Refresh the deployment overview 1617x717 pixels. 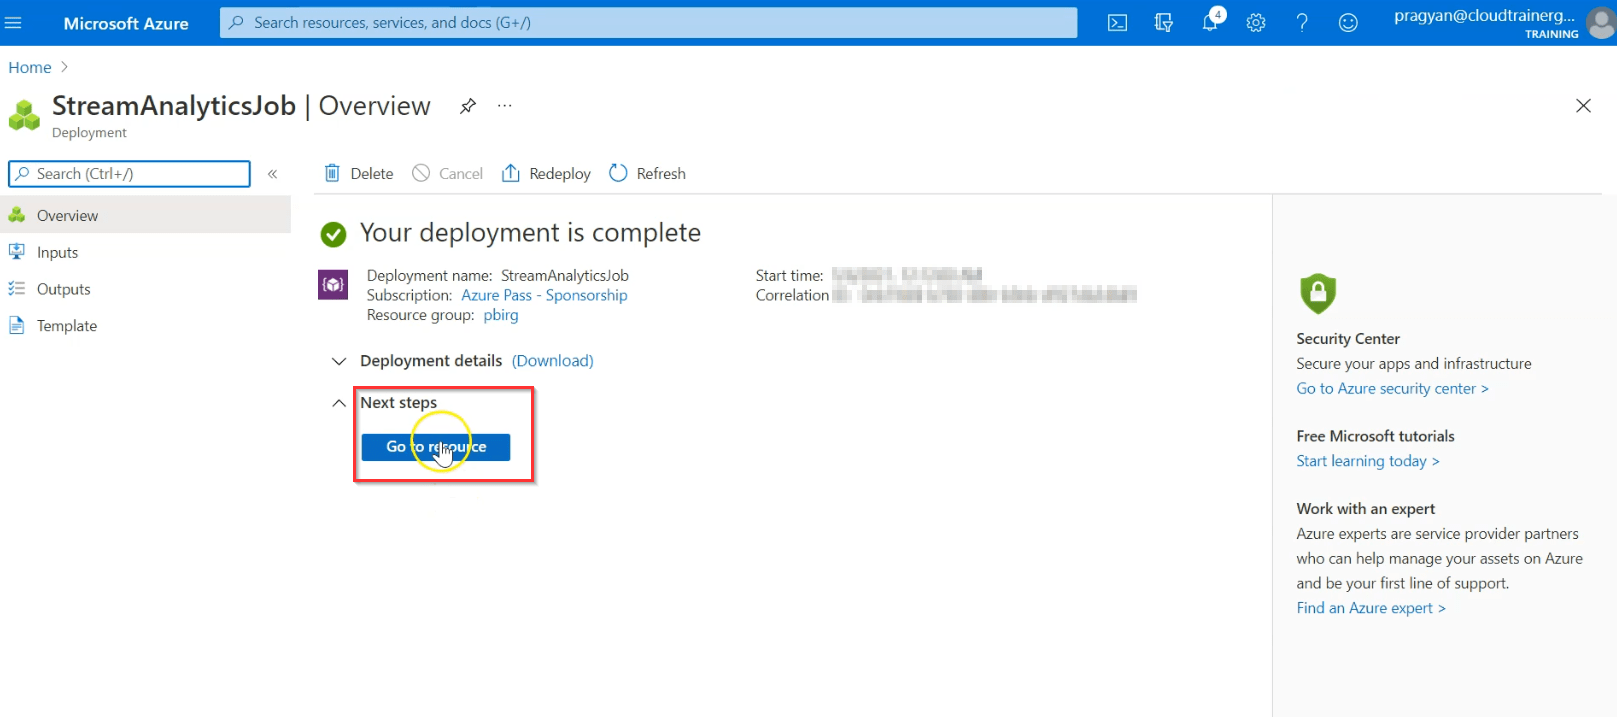647,173
